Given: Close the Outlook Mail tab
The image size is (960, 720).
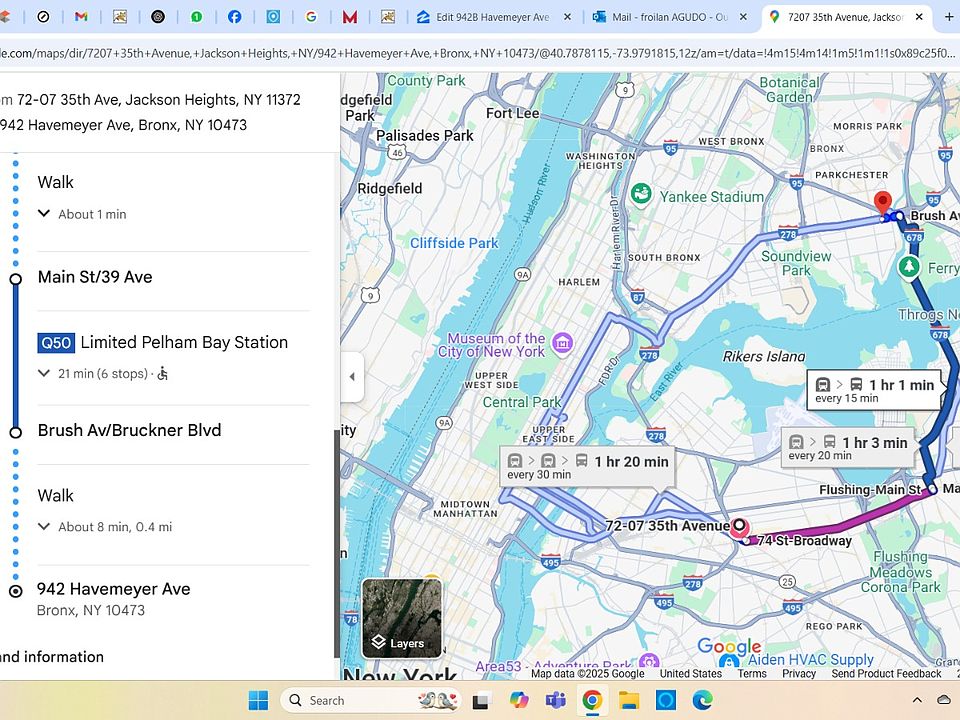Looking at the screenshot, I should [743, 17].
